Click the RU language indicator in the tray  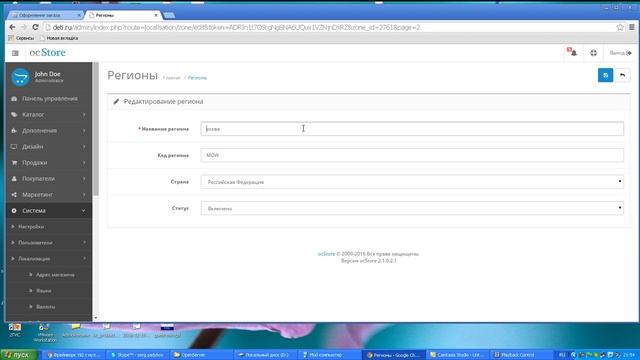(562, 355)
